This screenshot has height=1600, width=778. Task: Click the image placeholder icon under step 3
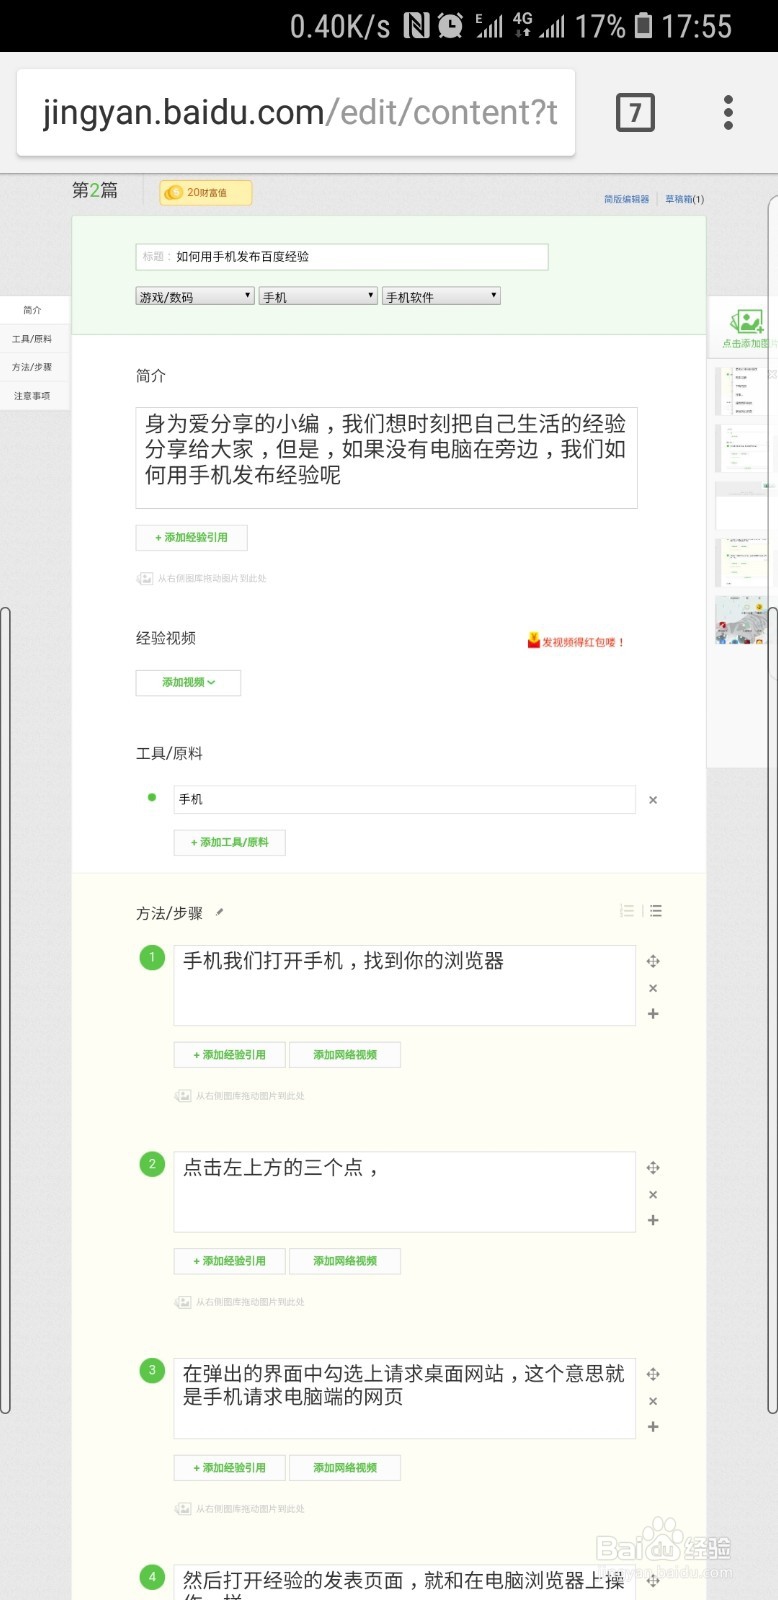pyautogui.click(x=183, y=1509)
